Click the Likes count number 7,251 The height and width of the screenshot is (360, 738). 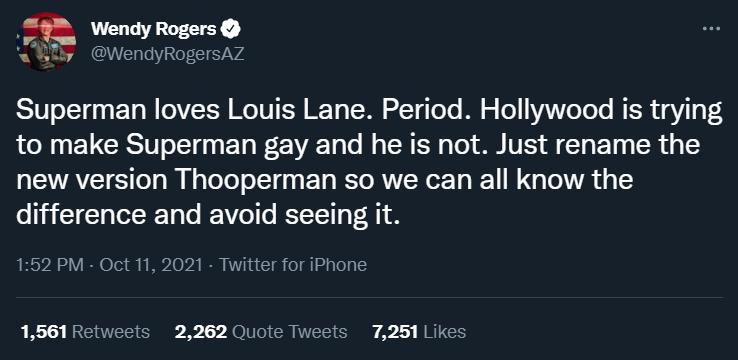395,332
